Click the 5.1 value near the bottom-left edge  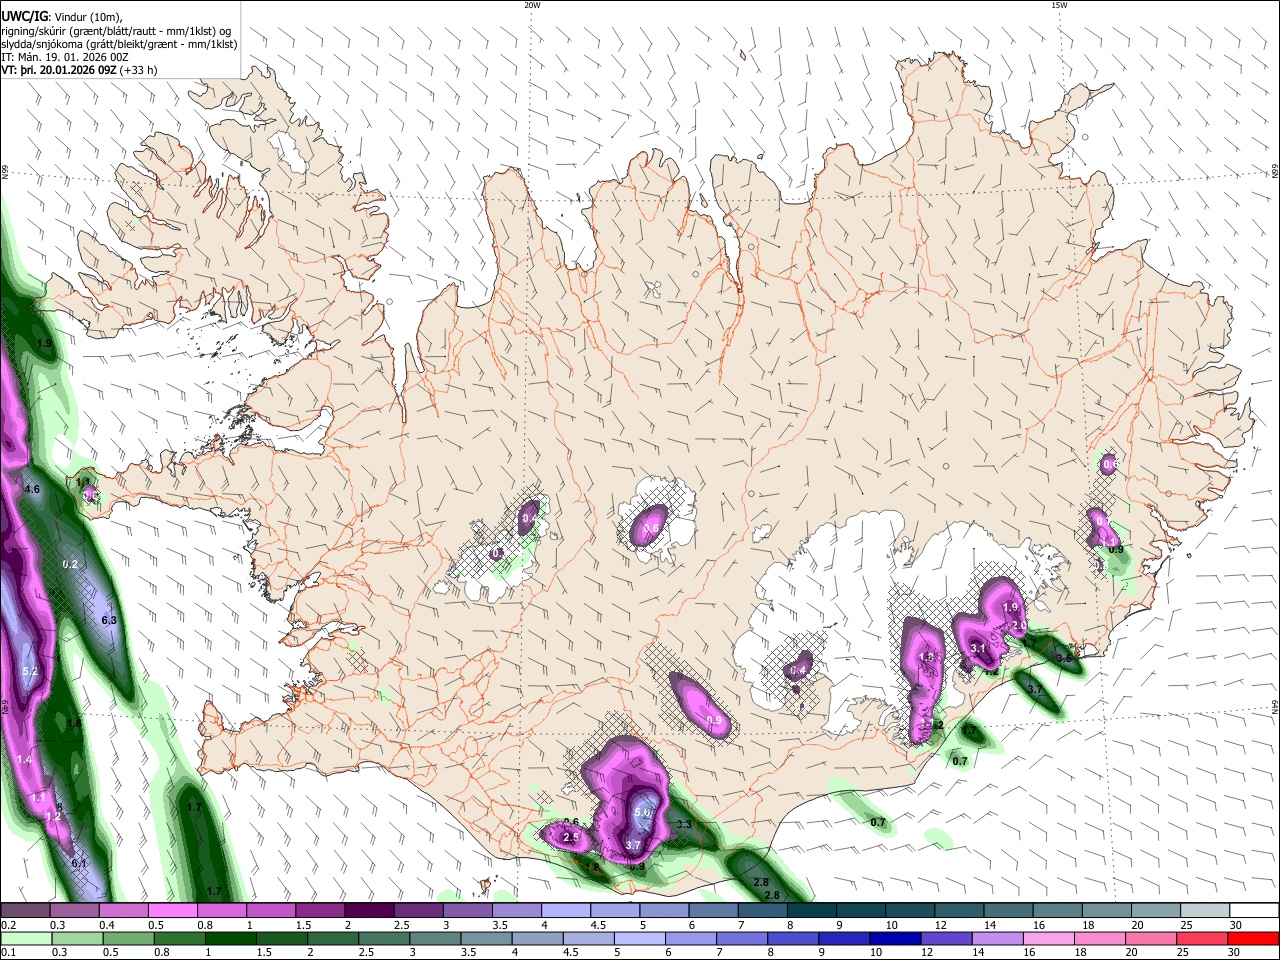coord(79,863)
